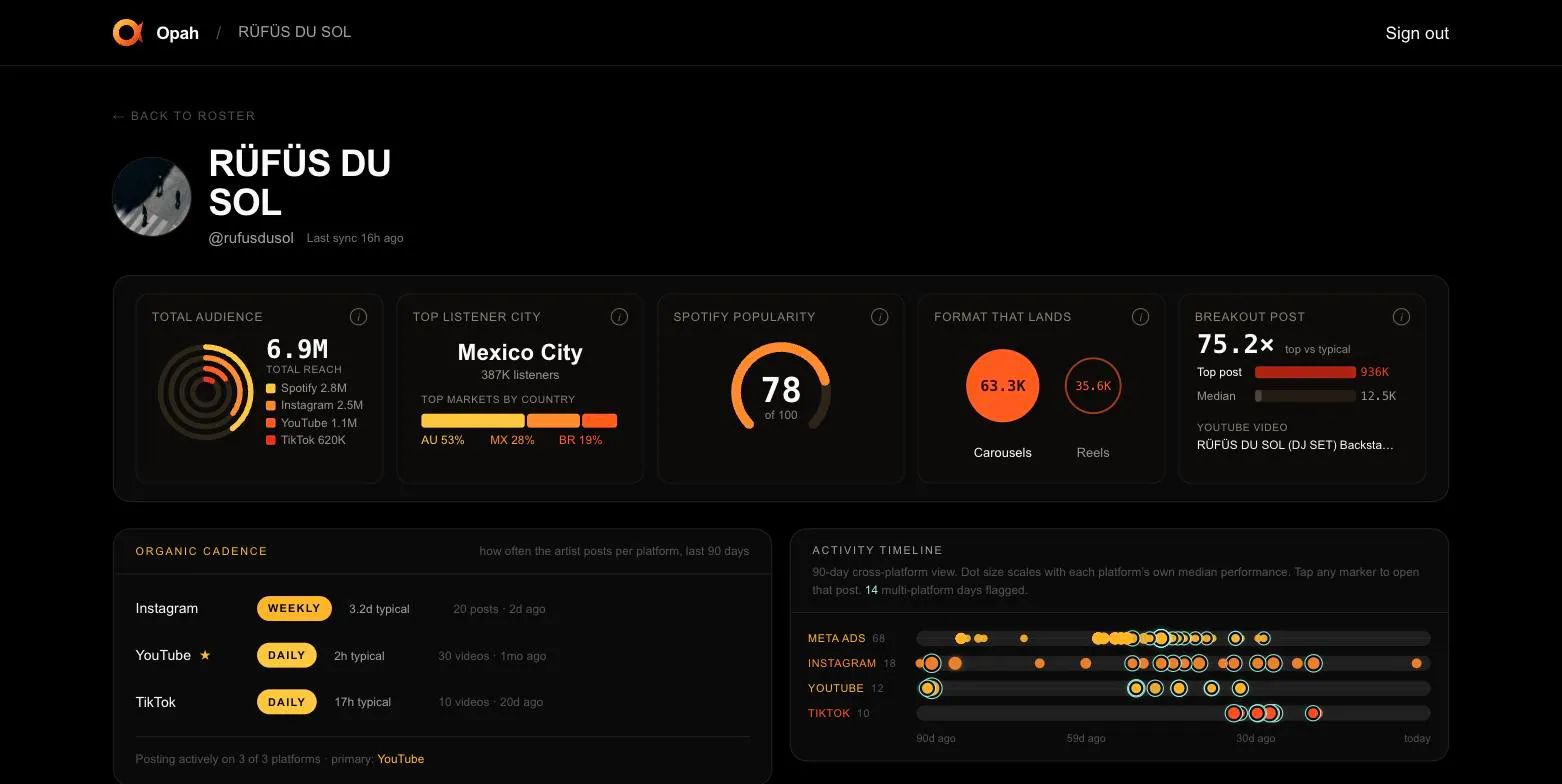Click the DAILY badge for YouTube

click(287, 655)
